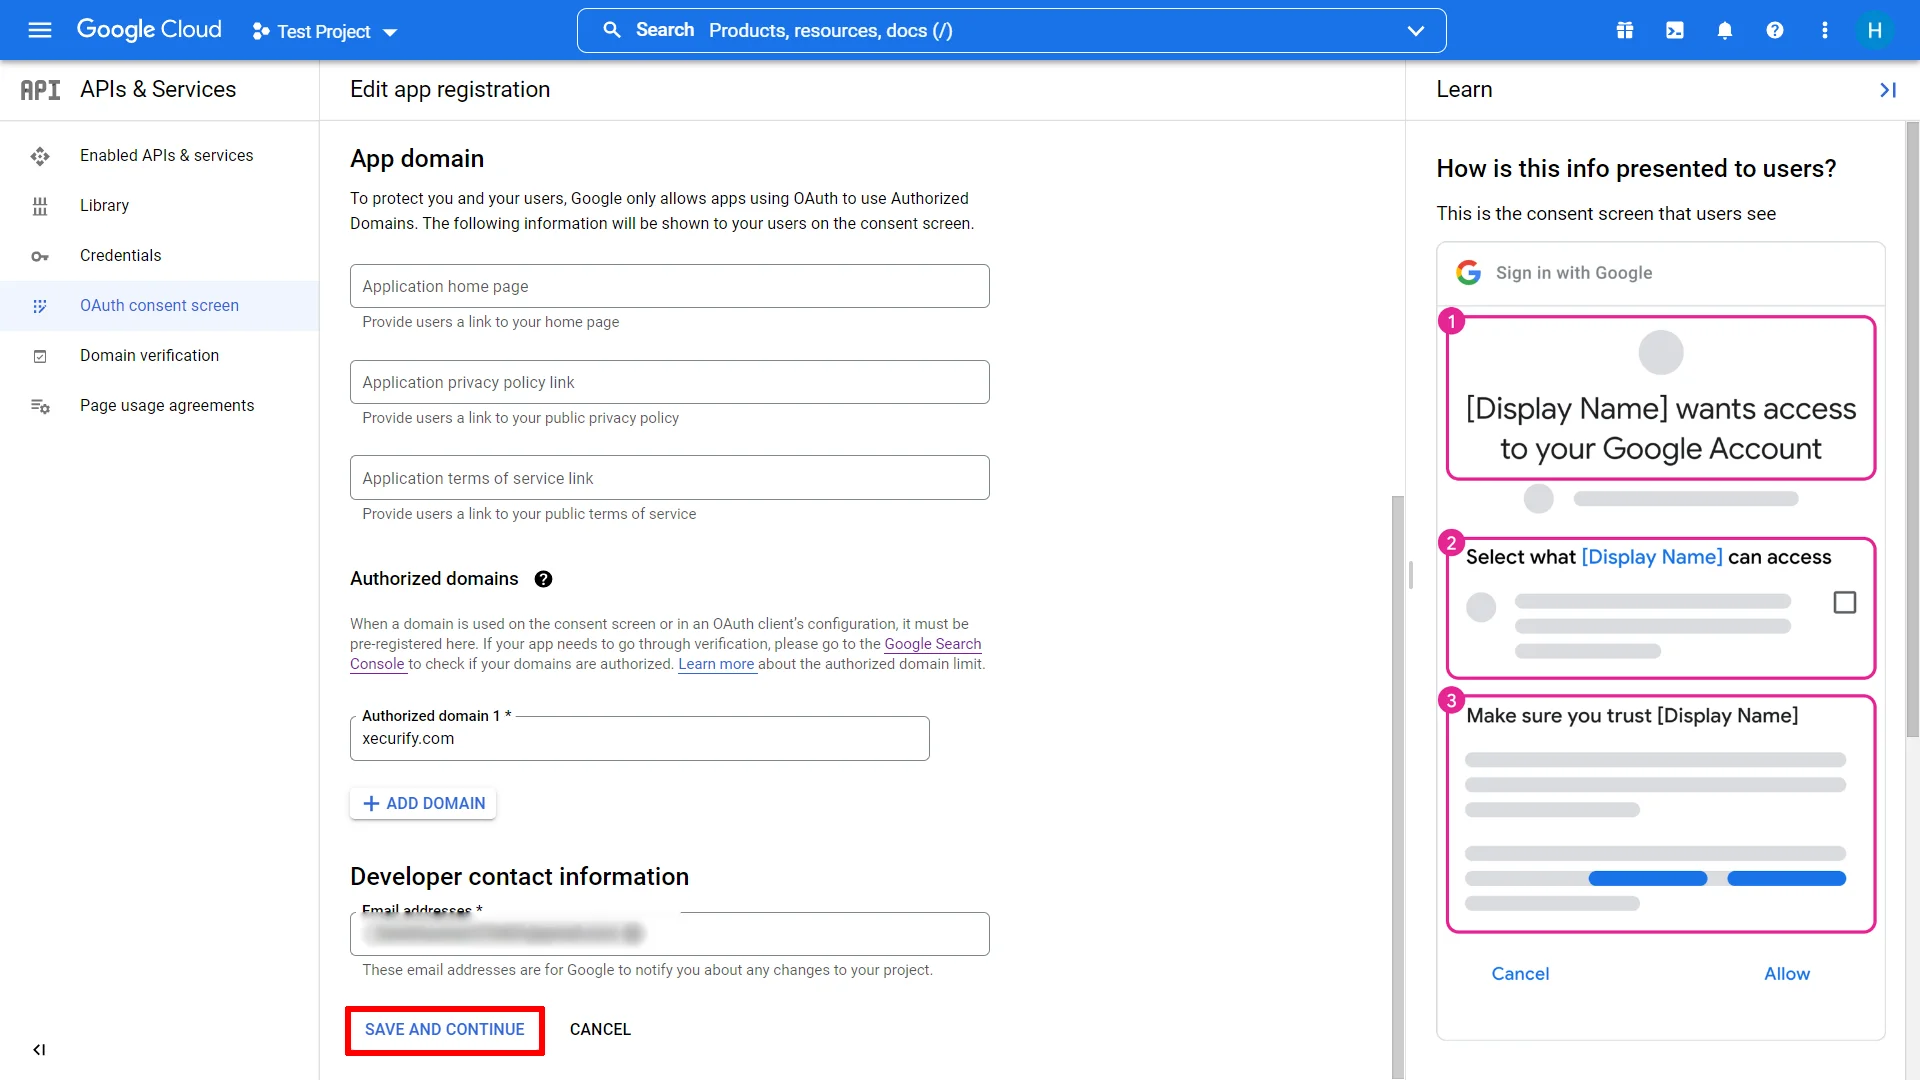Viewport: 1920px width, 1080px height.
Task: Click the Application home page input field
Action: coord(670,286)
